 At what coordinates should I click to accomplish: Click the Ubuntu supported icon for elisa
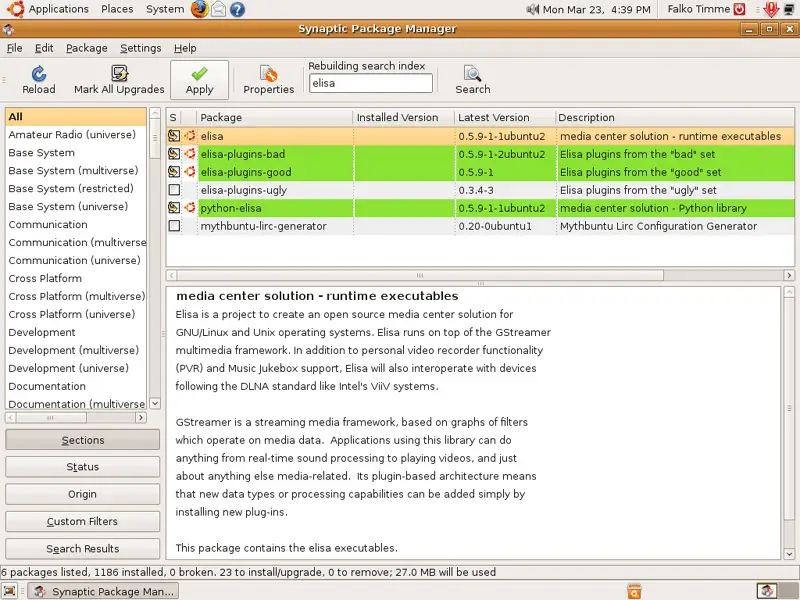tap(190, 136)
